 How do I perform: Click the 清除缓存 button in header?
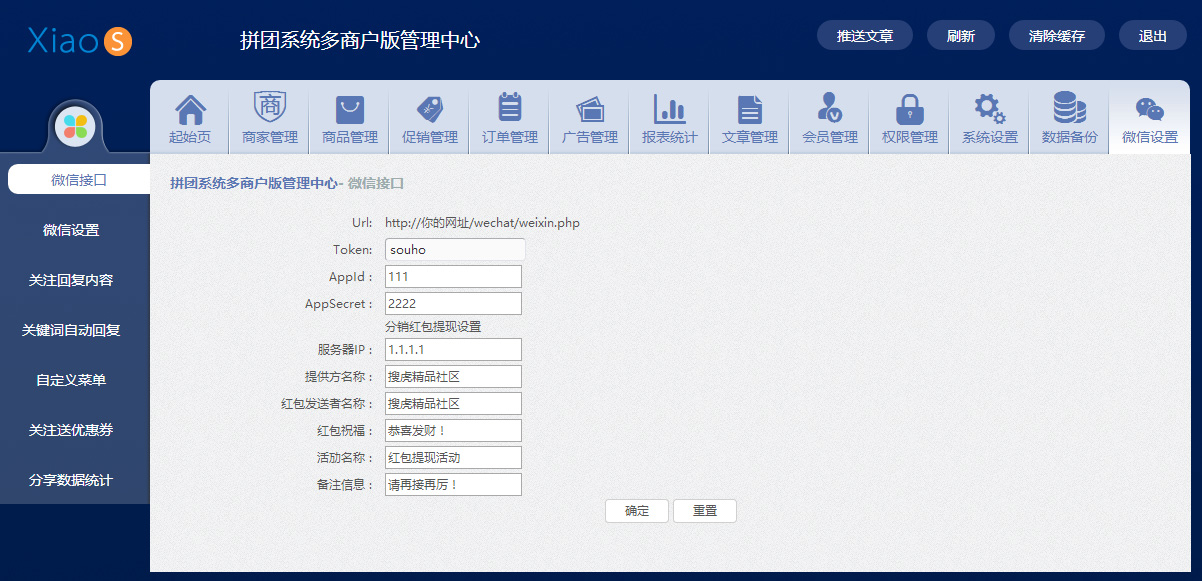1056,35
